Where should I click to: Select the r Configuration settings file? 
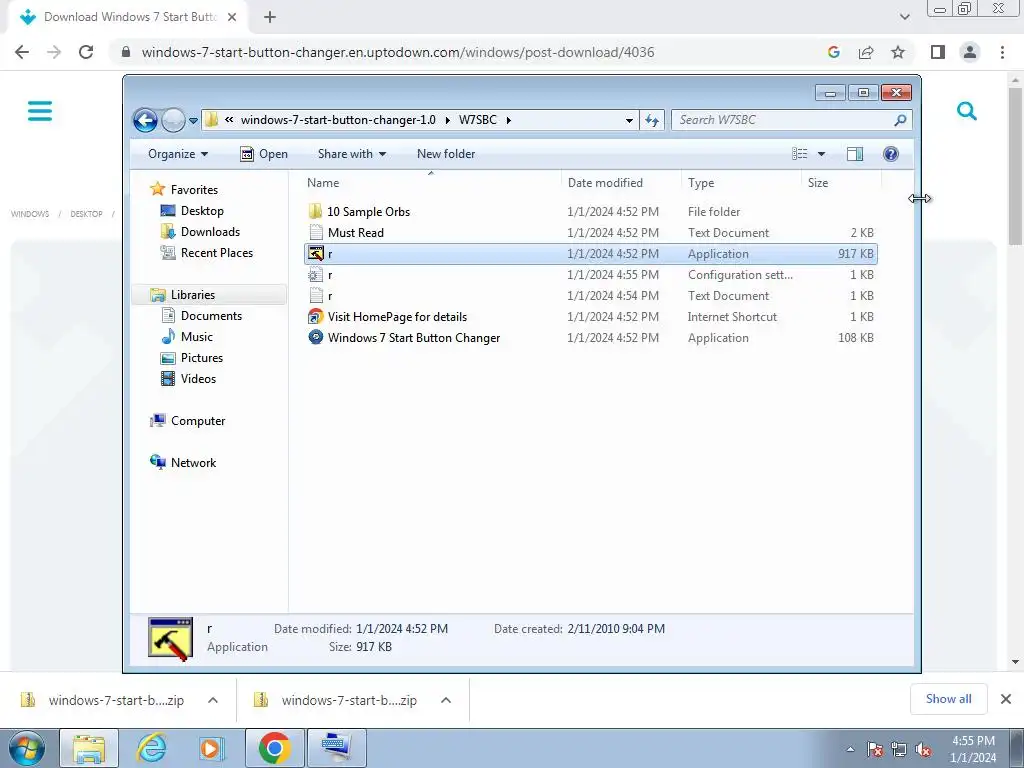591,275
